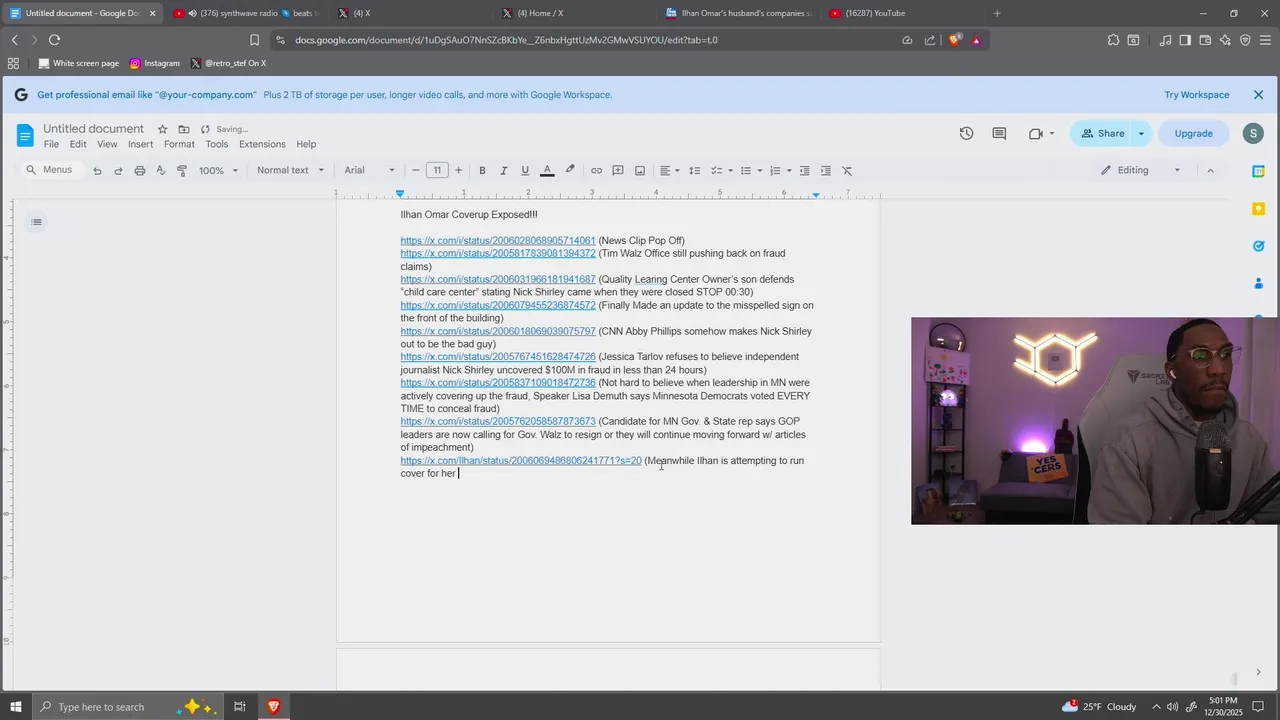Open spelling and grammar check icon
Viewport: 1280px width, 720px height.
tap(161, 171)
